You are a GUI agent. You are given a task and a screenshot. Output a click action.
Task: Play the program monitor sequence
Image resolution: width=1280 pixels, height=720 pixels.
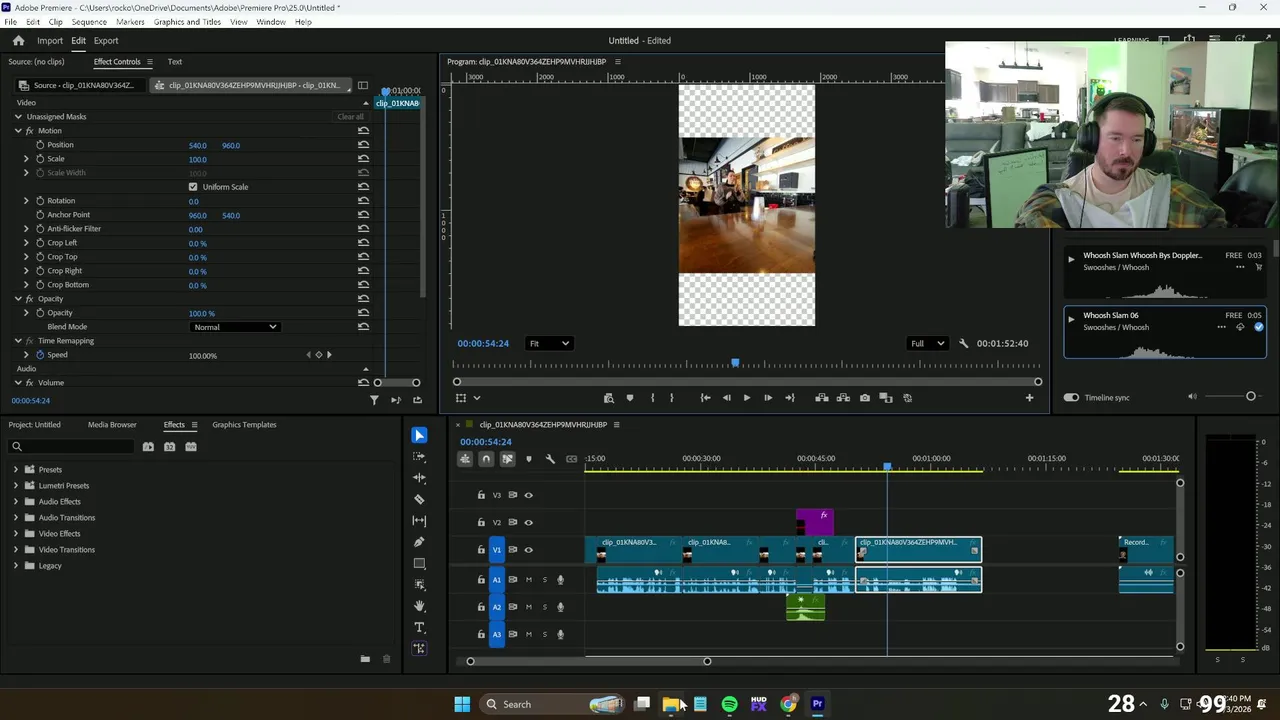(x=746, y=398)
